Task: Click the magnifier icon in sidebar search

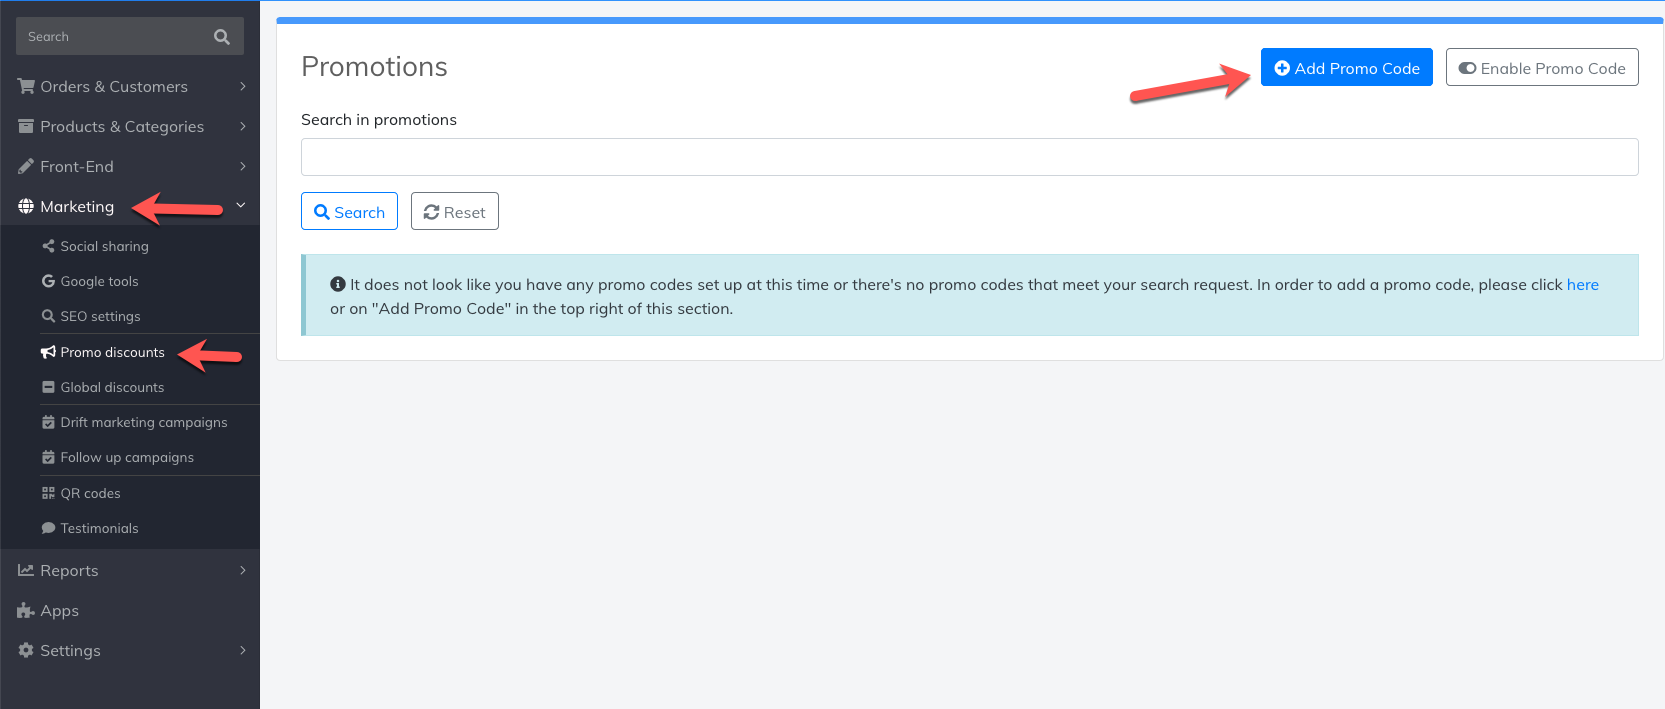Action: point(222,37)
